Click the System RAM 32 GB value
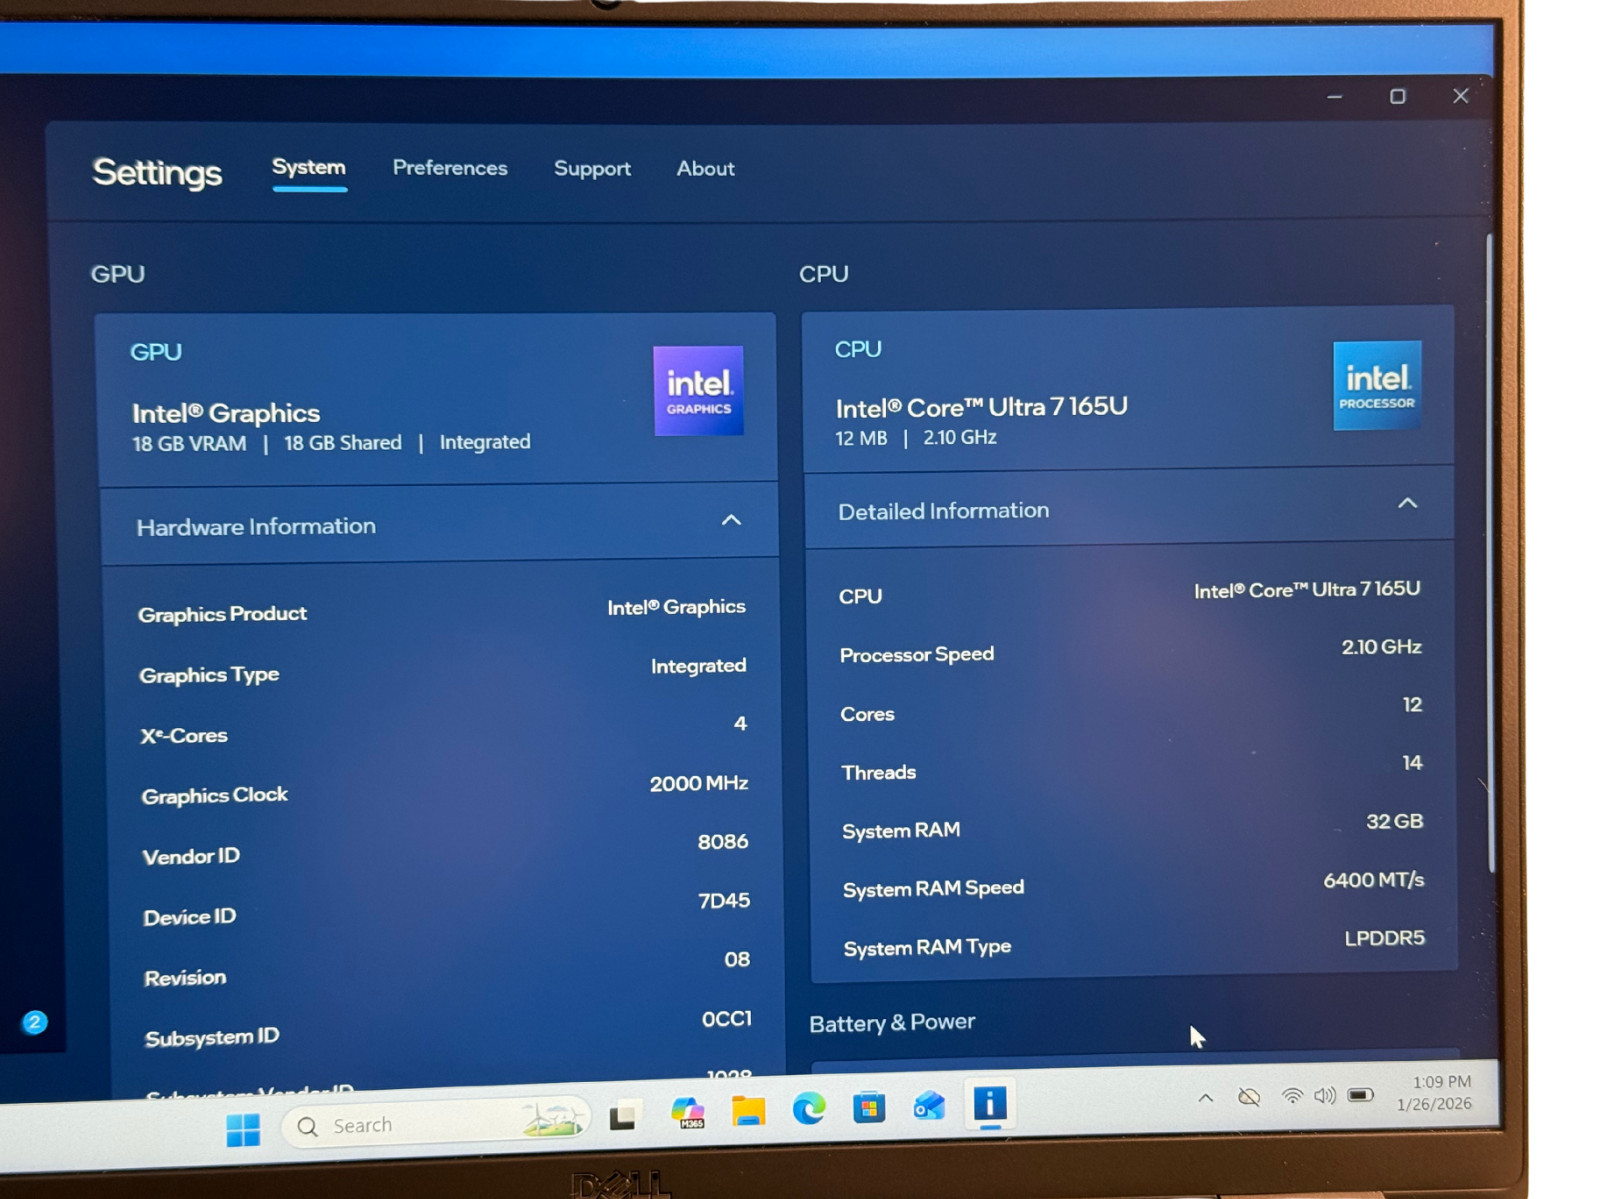The height and width of the screenshot is (1199, 1600). (1394, 821)
